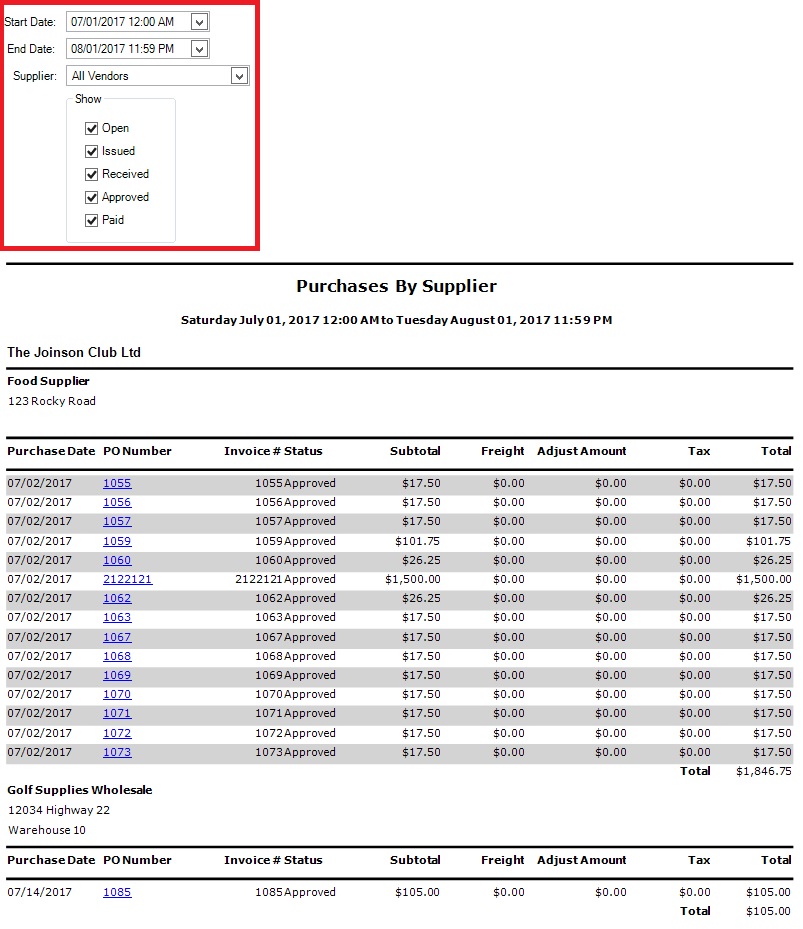This screenshot has width=803, height=929.
Task: Open PO number 1059 link
Action: click(x=117, y=541)
